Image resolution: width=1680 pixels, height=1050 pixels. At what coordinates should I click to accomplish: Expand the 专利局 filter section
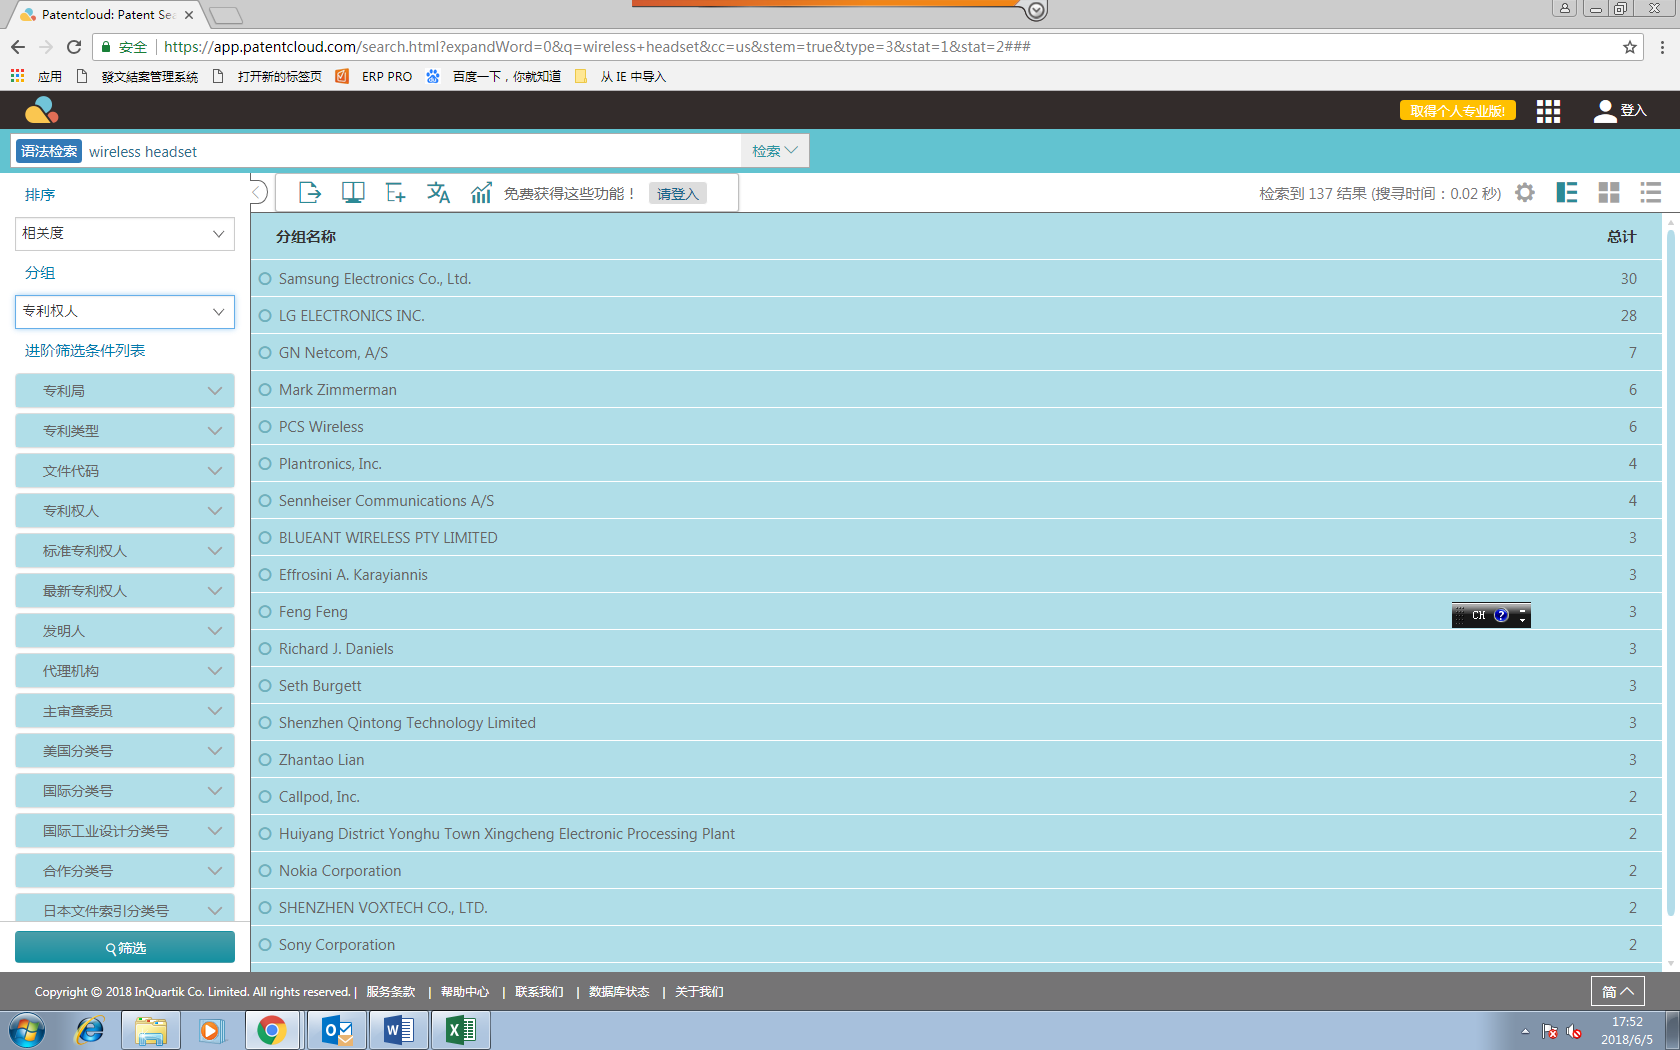(125, 391)
